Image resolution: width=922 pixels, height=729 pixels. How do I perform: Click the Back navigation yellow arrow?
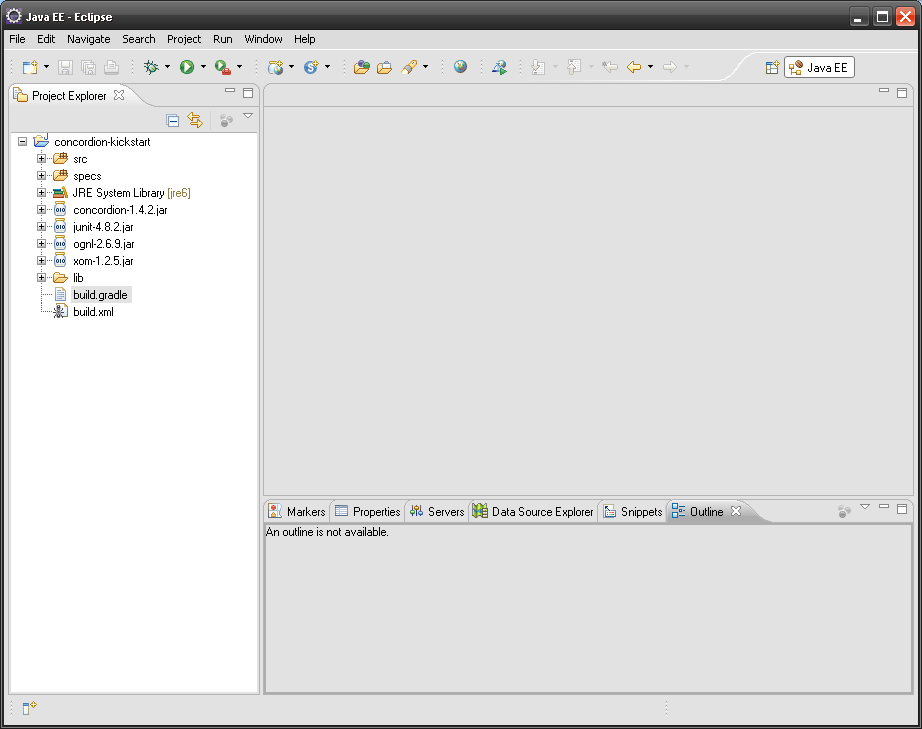tap(634, 67)
